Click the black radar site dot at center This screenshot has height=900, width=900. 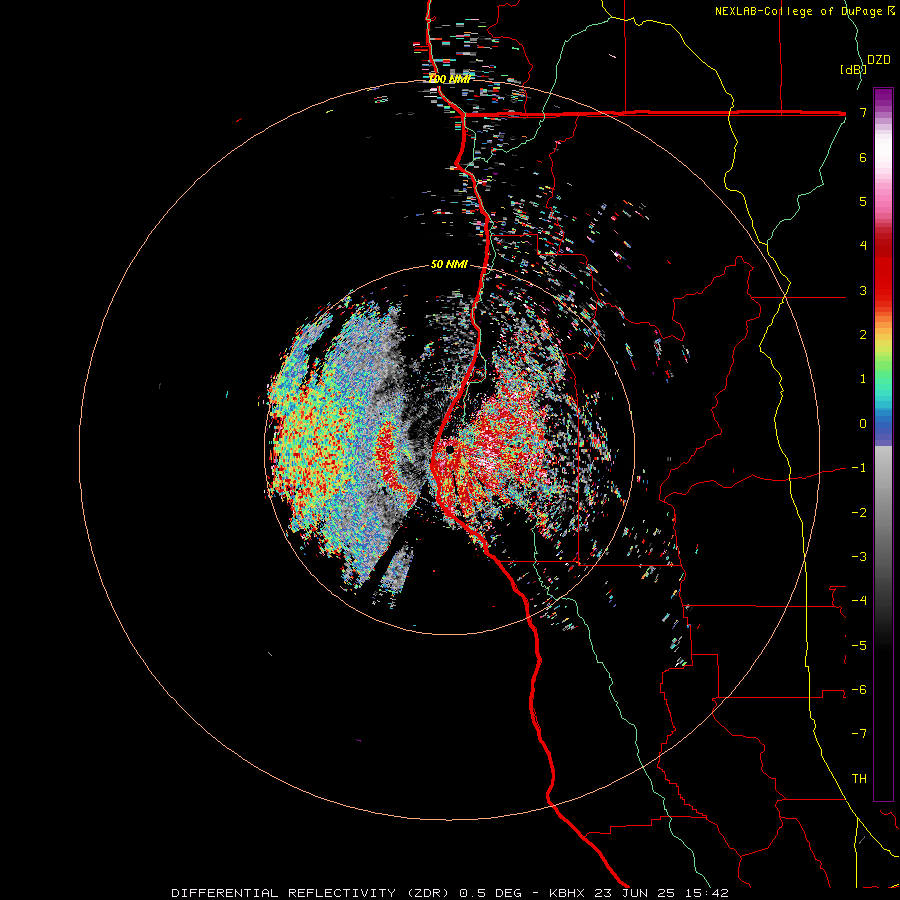coord(449,450)
